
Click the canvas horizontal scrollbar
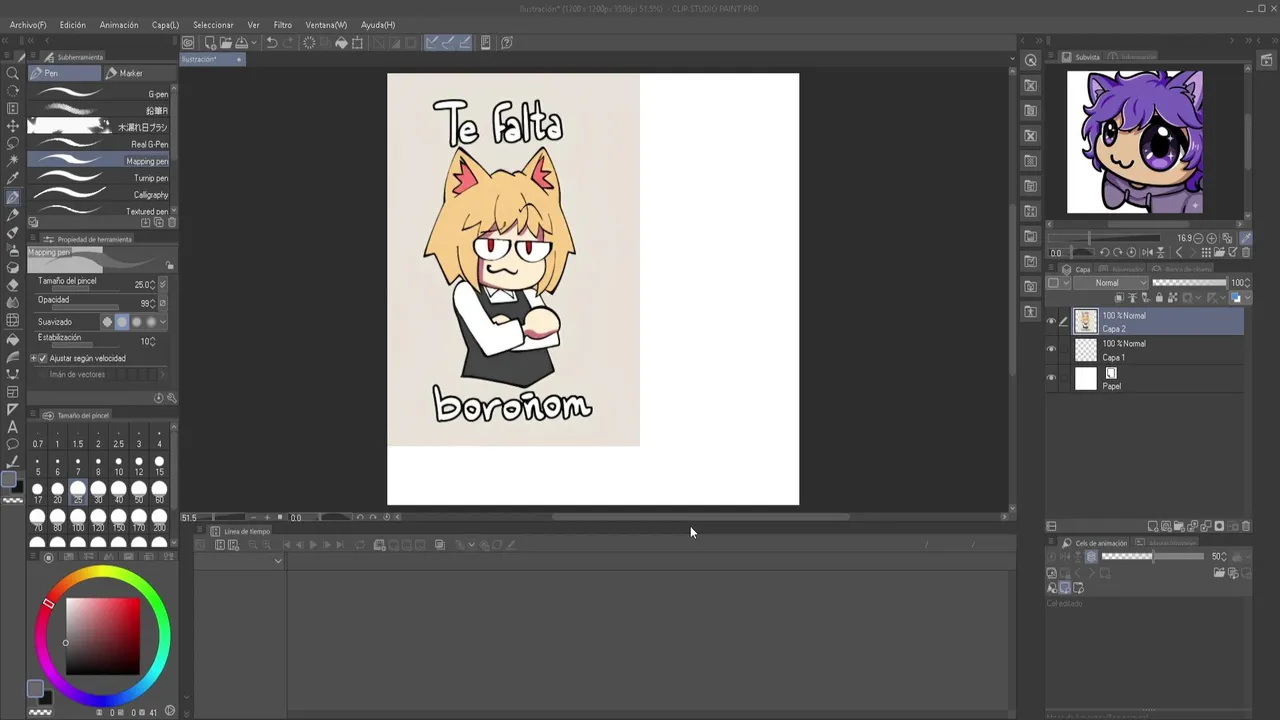pos(700,517)
